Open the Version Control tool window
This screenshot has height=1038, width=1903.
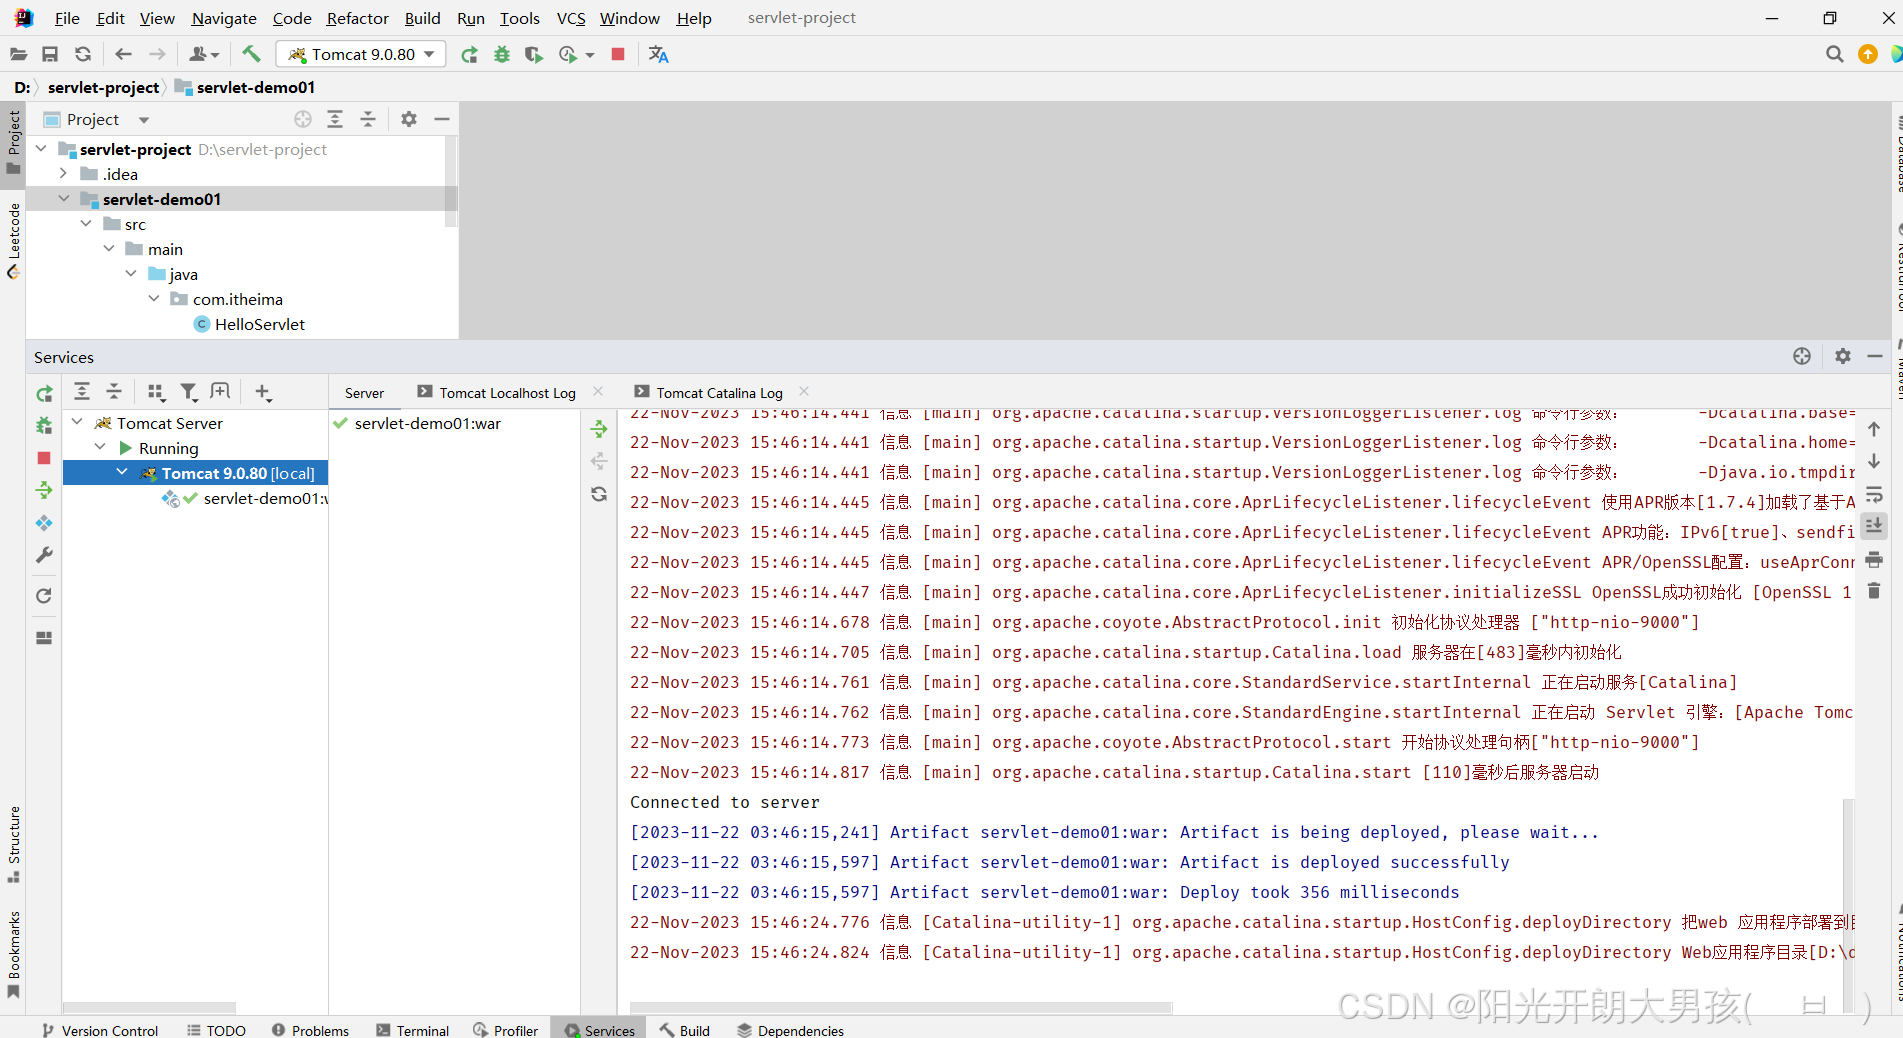click(x=100, y=1030)
